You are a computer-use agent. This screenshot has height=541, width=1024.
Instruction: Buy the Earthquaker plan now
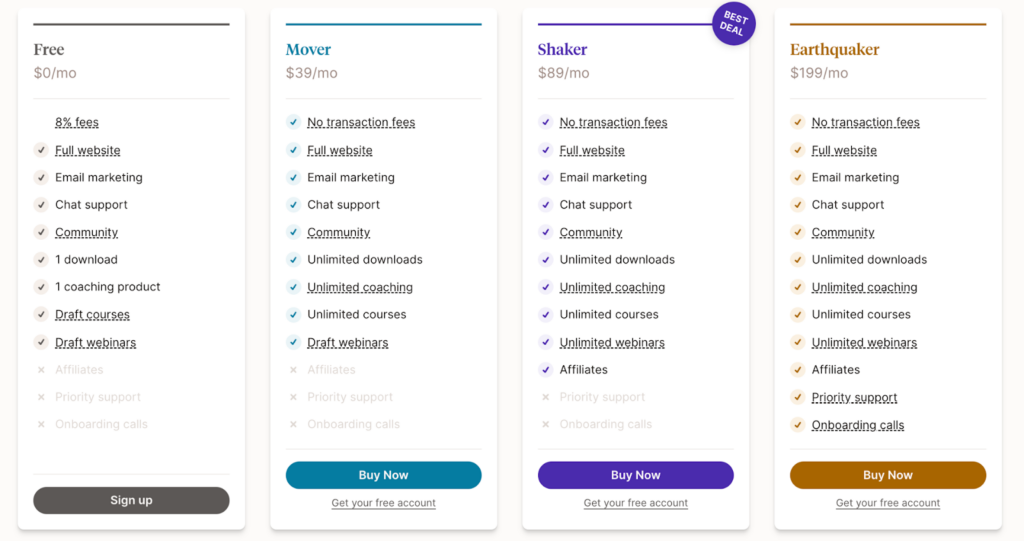click(888, 475)
